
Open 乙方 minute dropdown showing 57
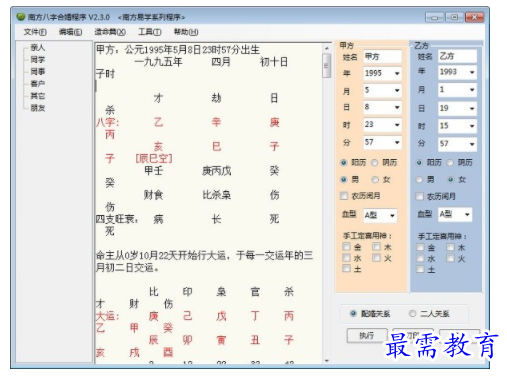[457, 144]
